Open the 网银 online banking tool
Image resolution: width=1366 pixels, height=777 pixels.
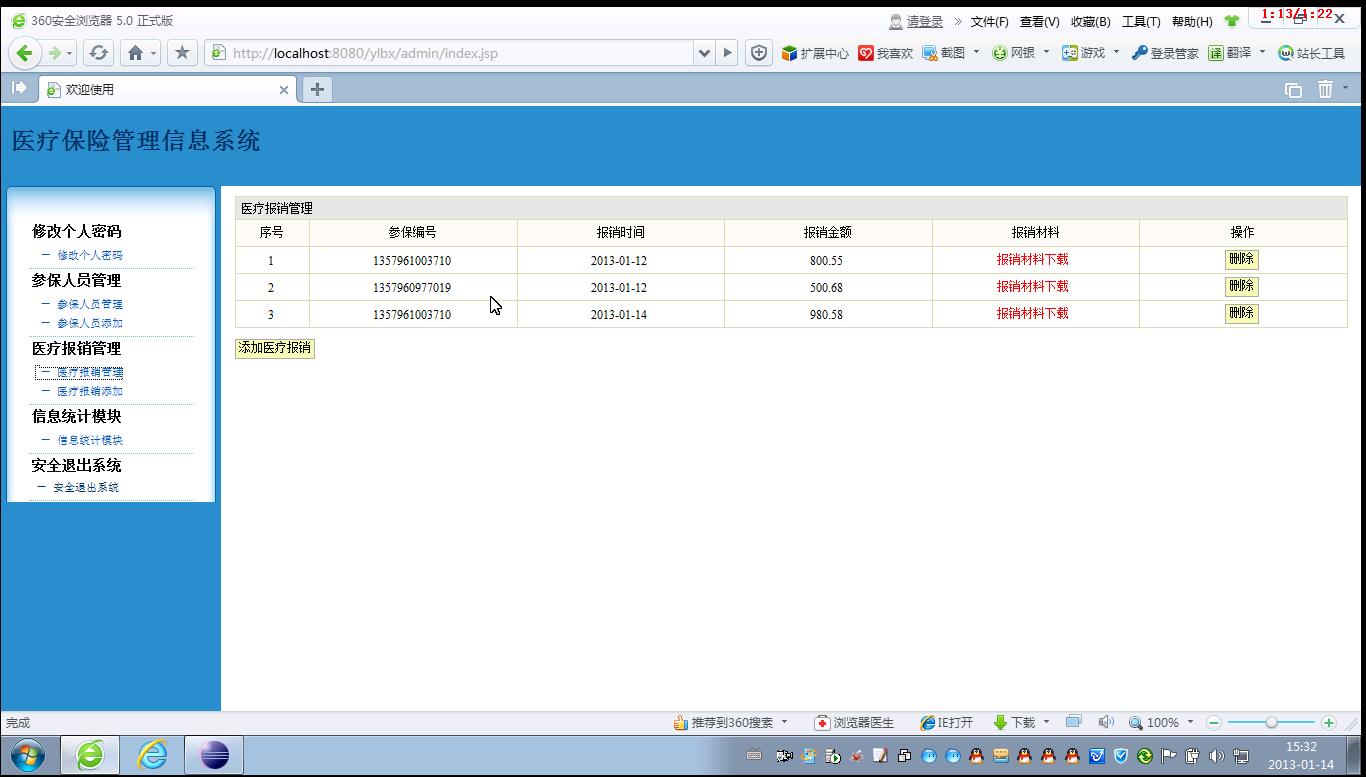pos(1013,53)
